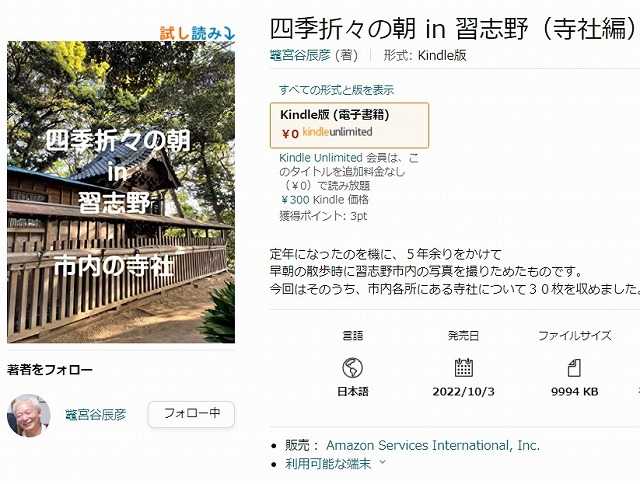Screen dimensions: 640x484
Task: Toggle the フォロー中 follow button
Action: 191,414
